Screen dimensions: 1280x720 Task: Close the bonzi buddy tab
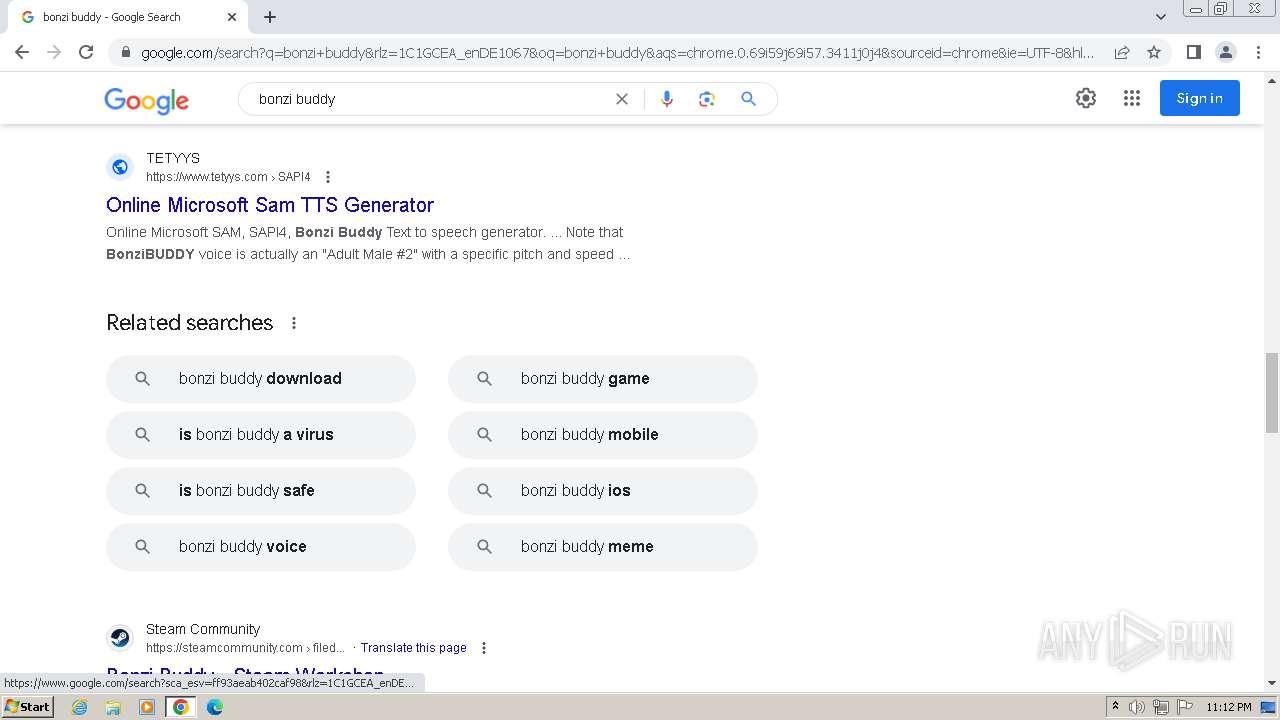point(232,17)
